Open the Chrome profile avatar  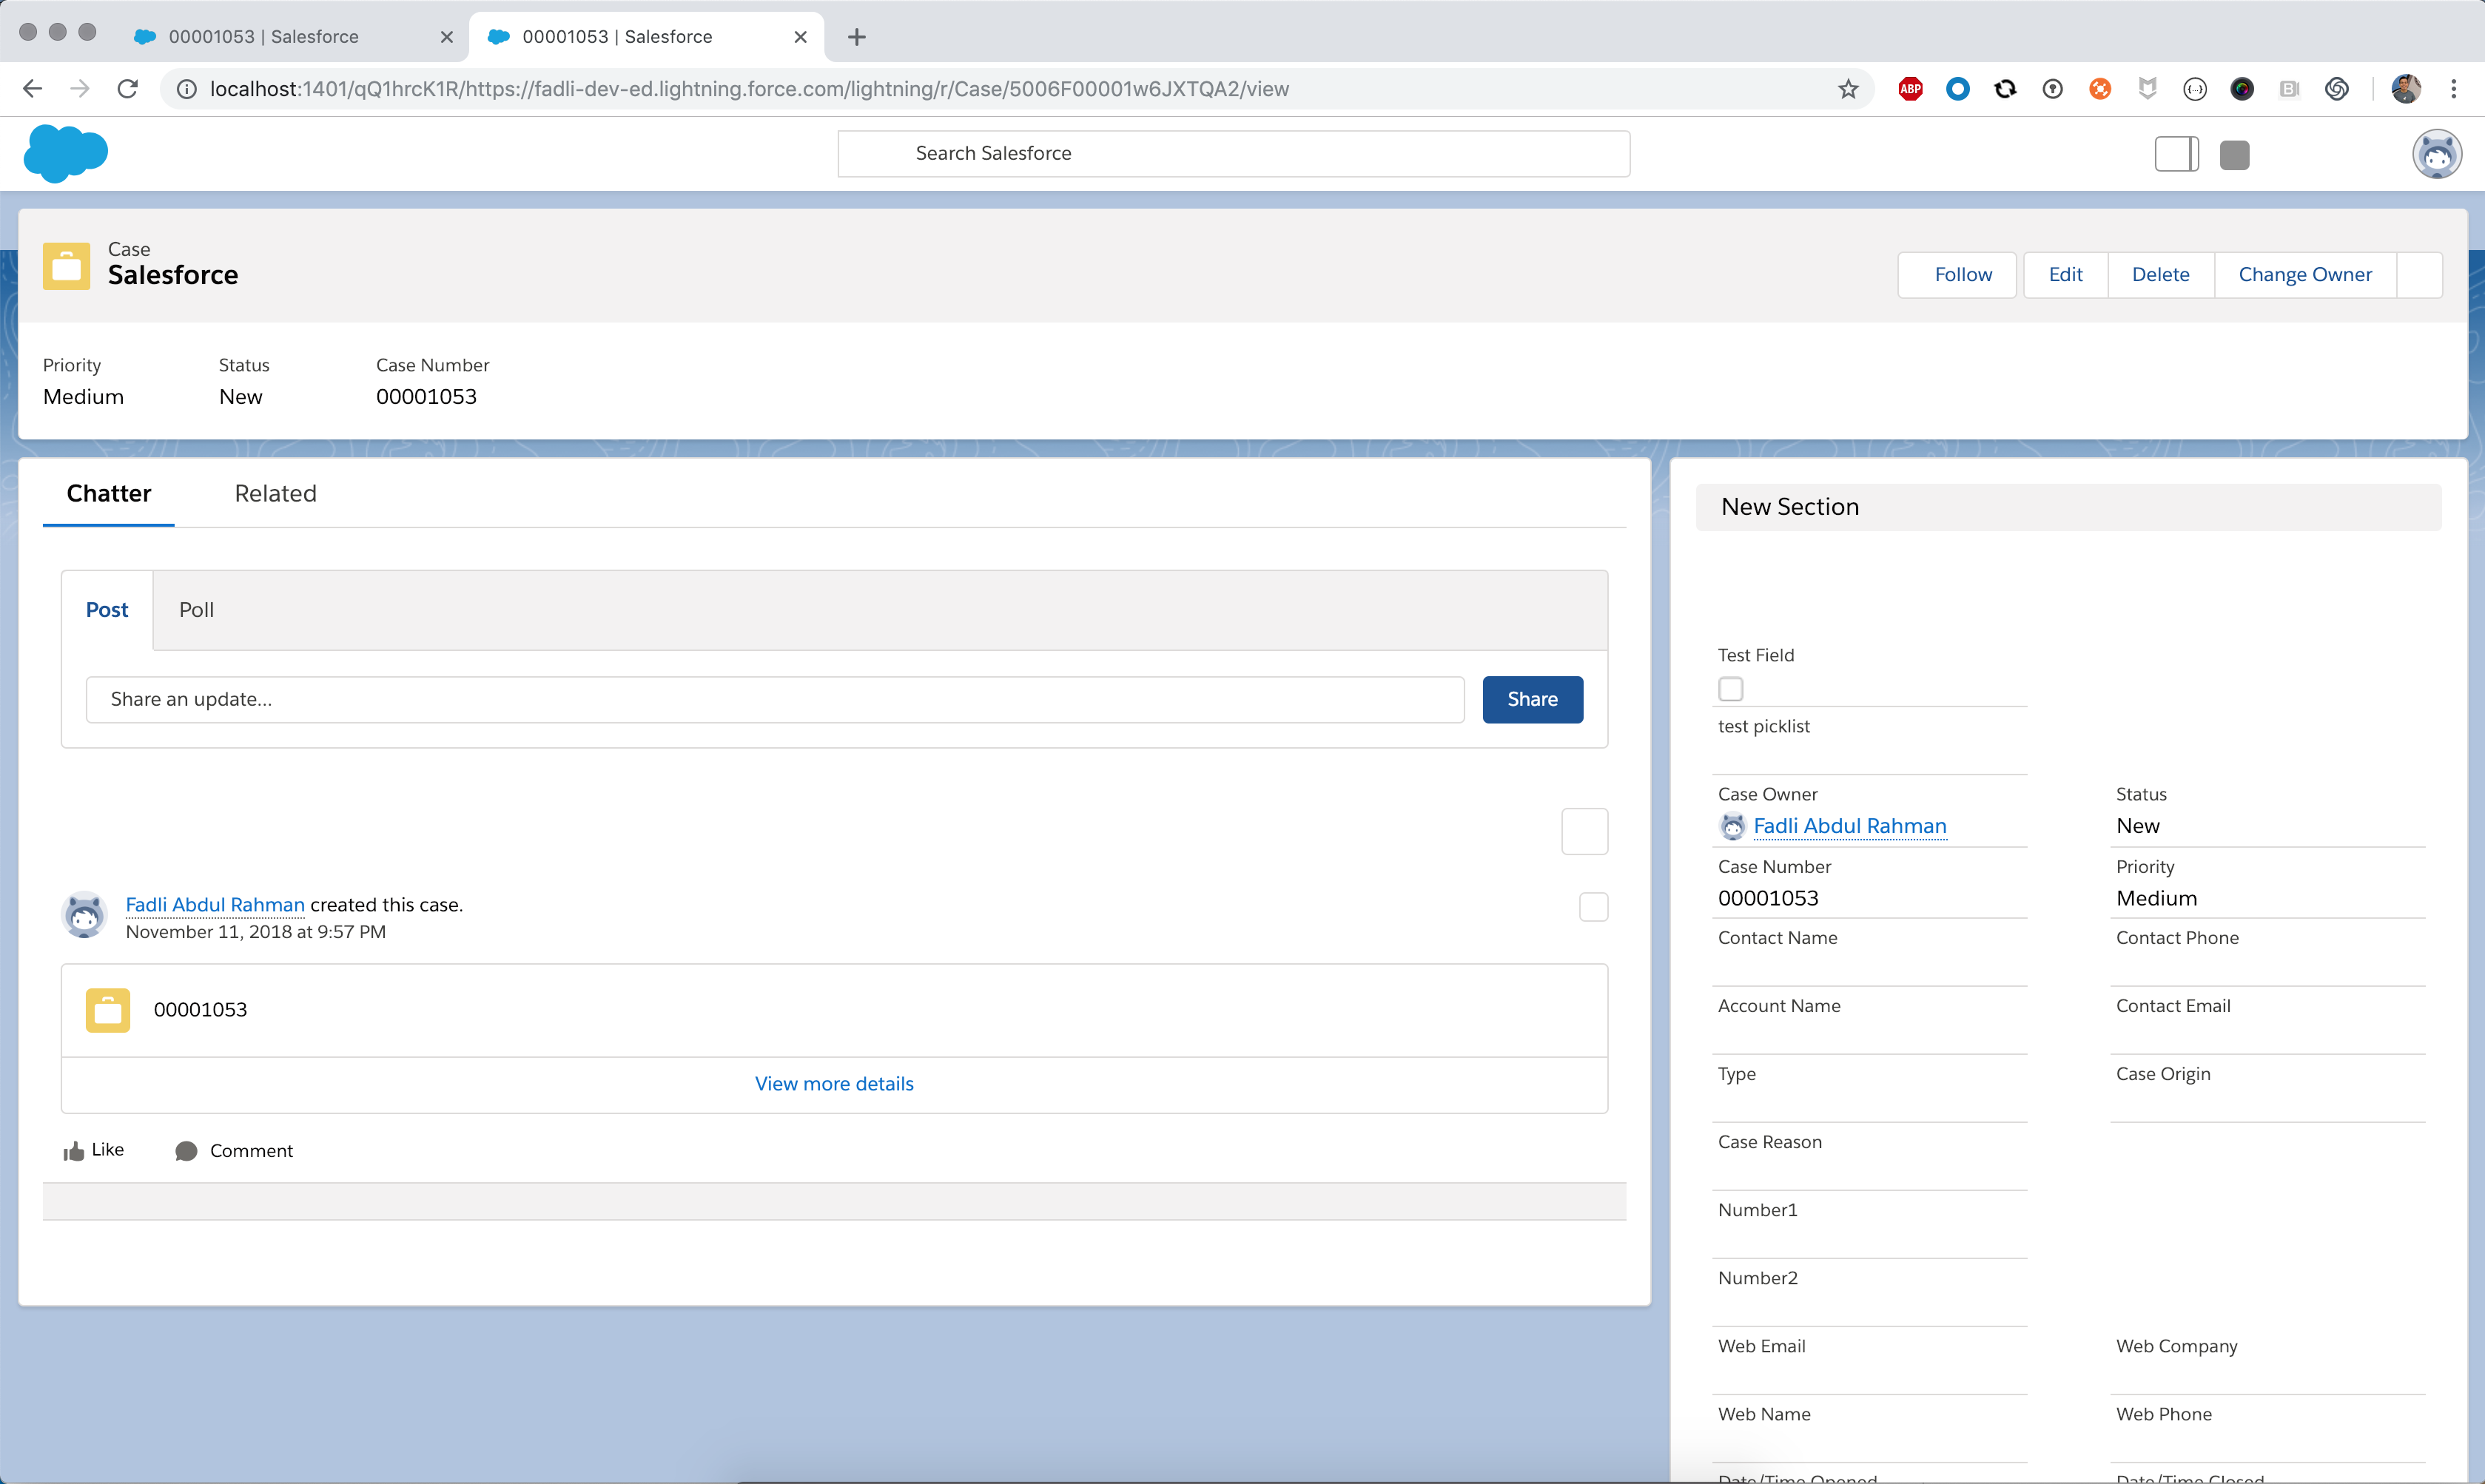pos(2406,89)
